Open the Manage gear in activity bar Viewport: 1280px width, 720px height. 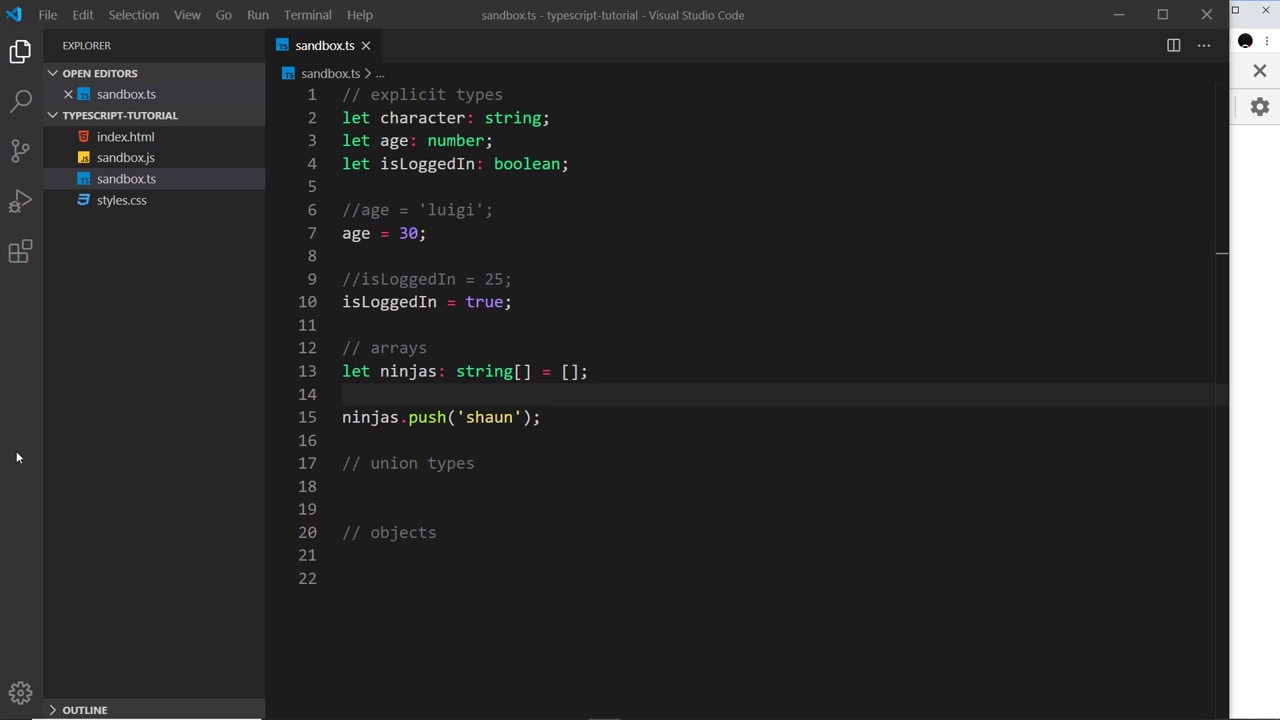[x=20, y=693]
